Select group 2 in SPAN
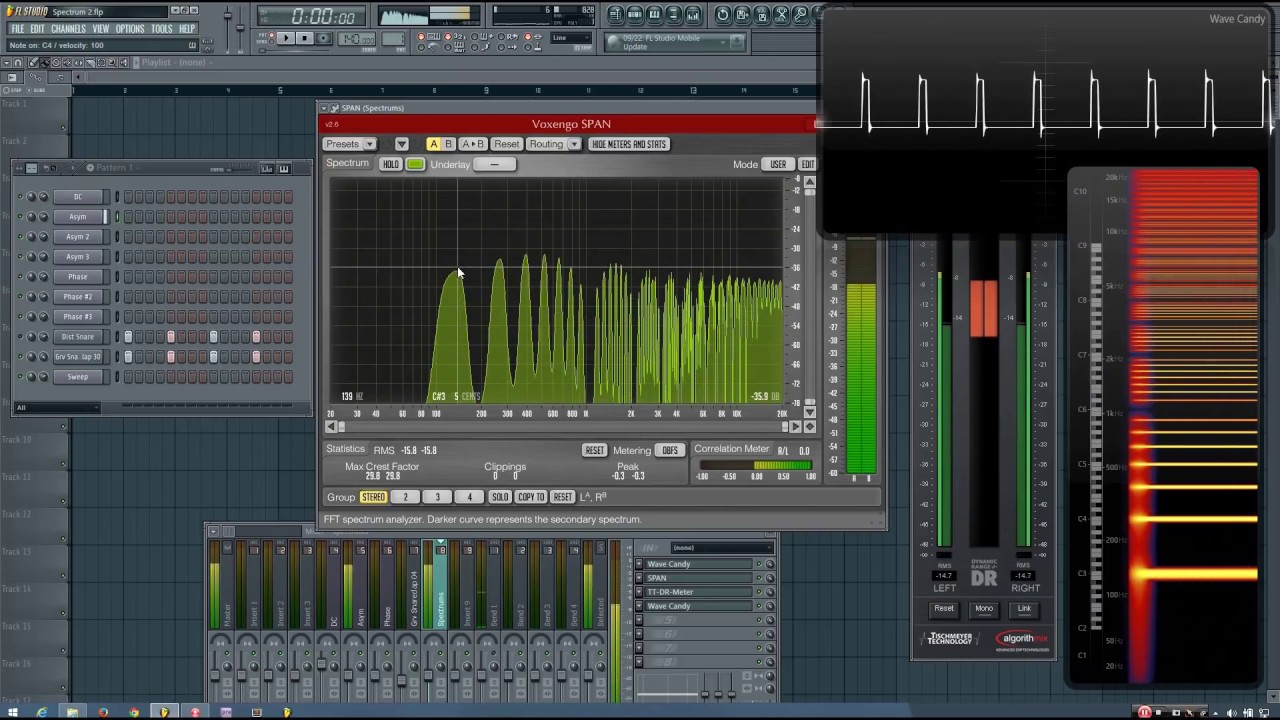This screenshot has height=720, width=1280. point(405,497)
